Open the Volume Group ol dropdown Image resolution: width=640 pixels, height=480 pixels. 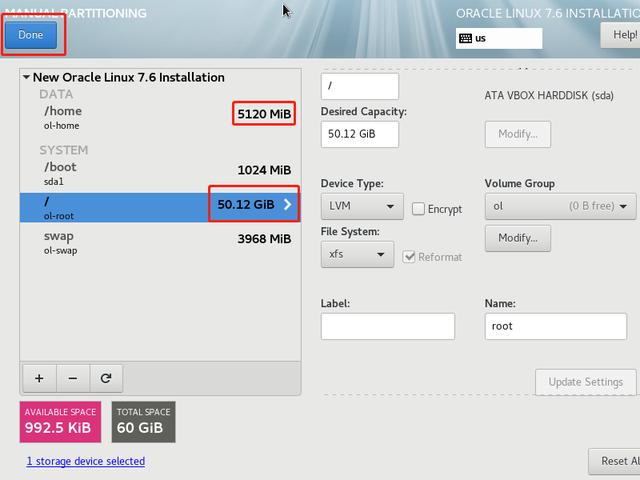tap(560, 206)
